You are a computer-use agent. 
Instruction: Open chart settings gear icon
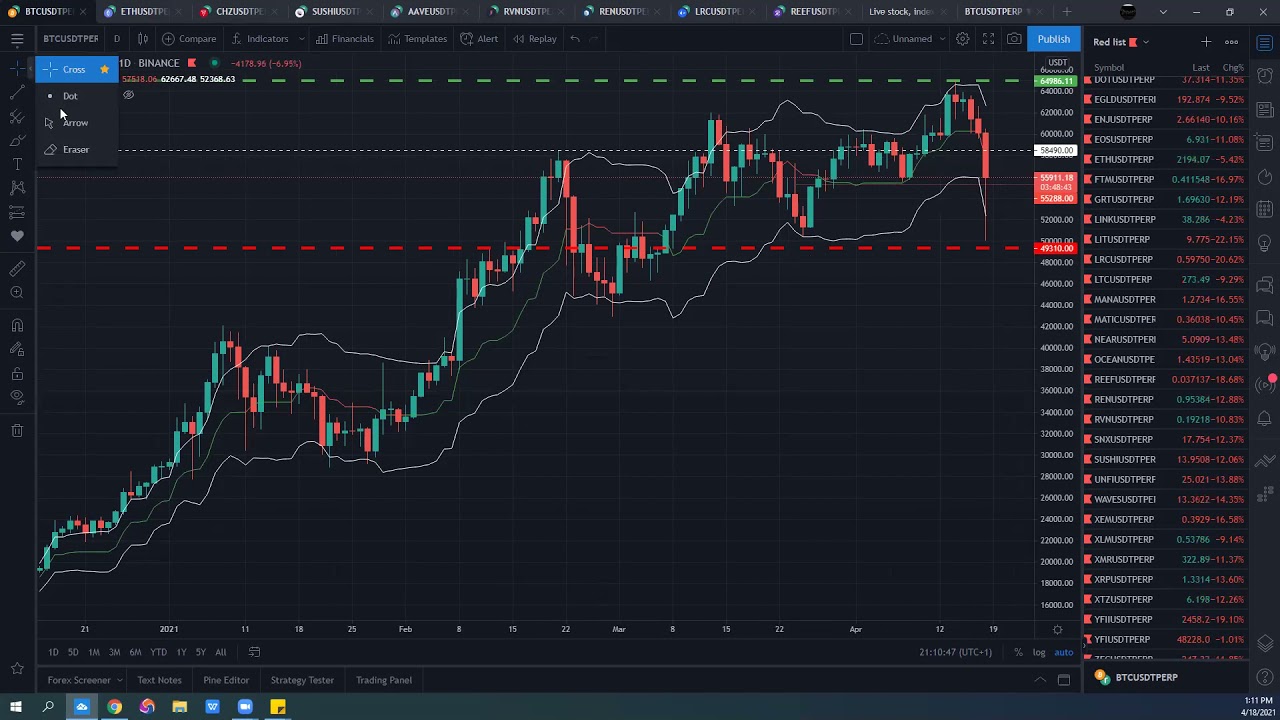[962, 39]
